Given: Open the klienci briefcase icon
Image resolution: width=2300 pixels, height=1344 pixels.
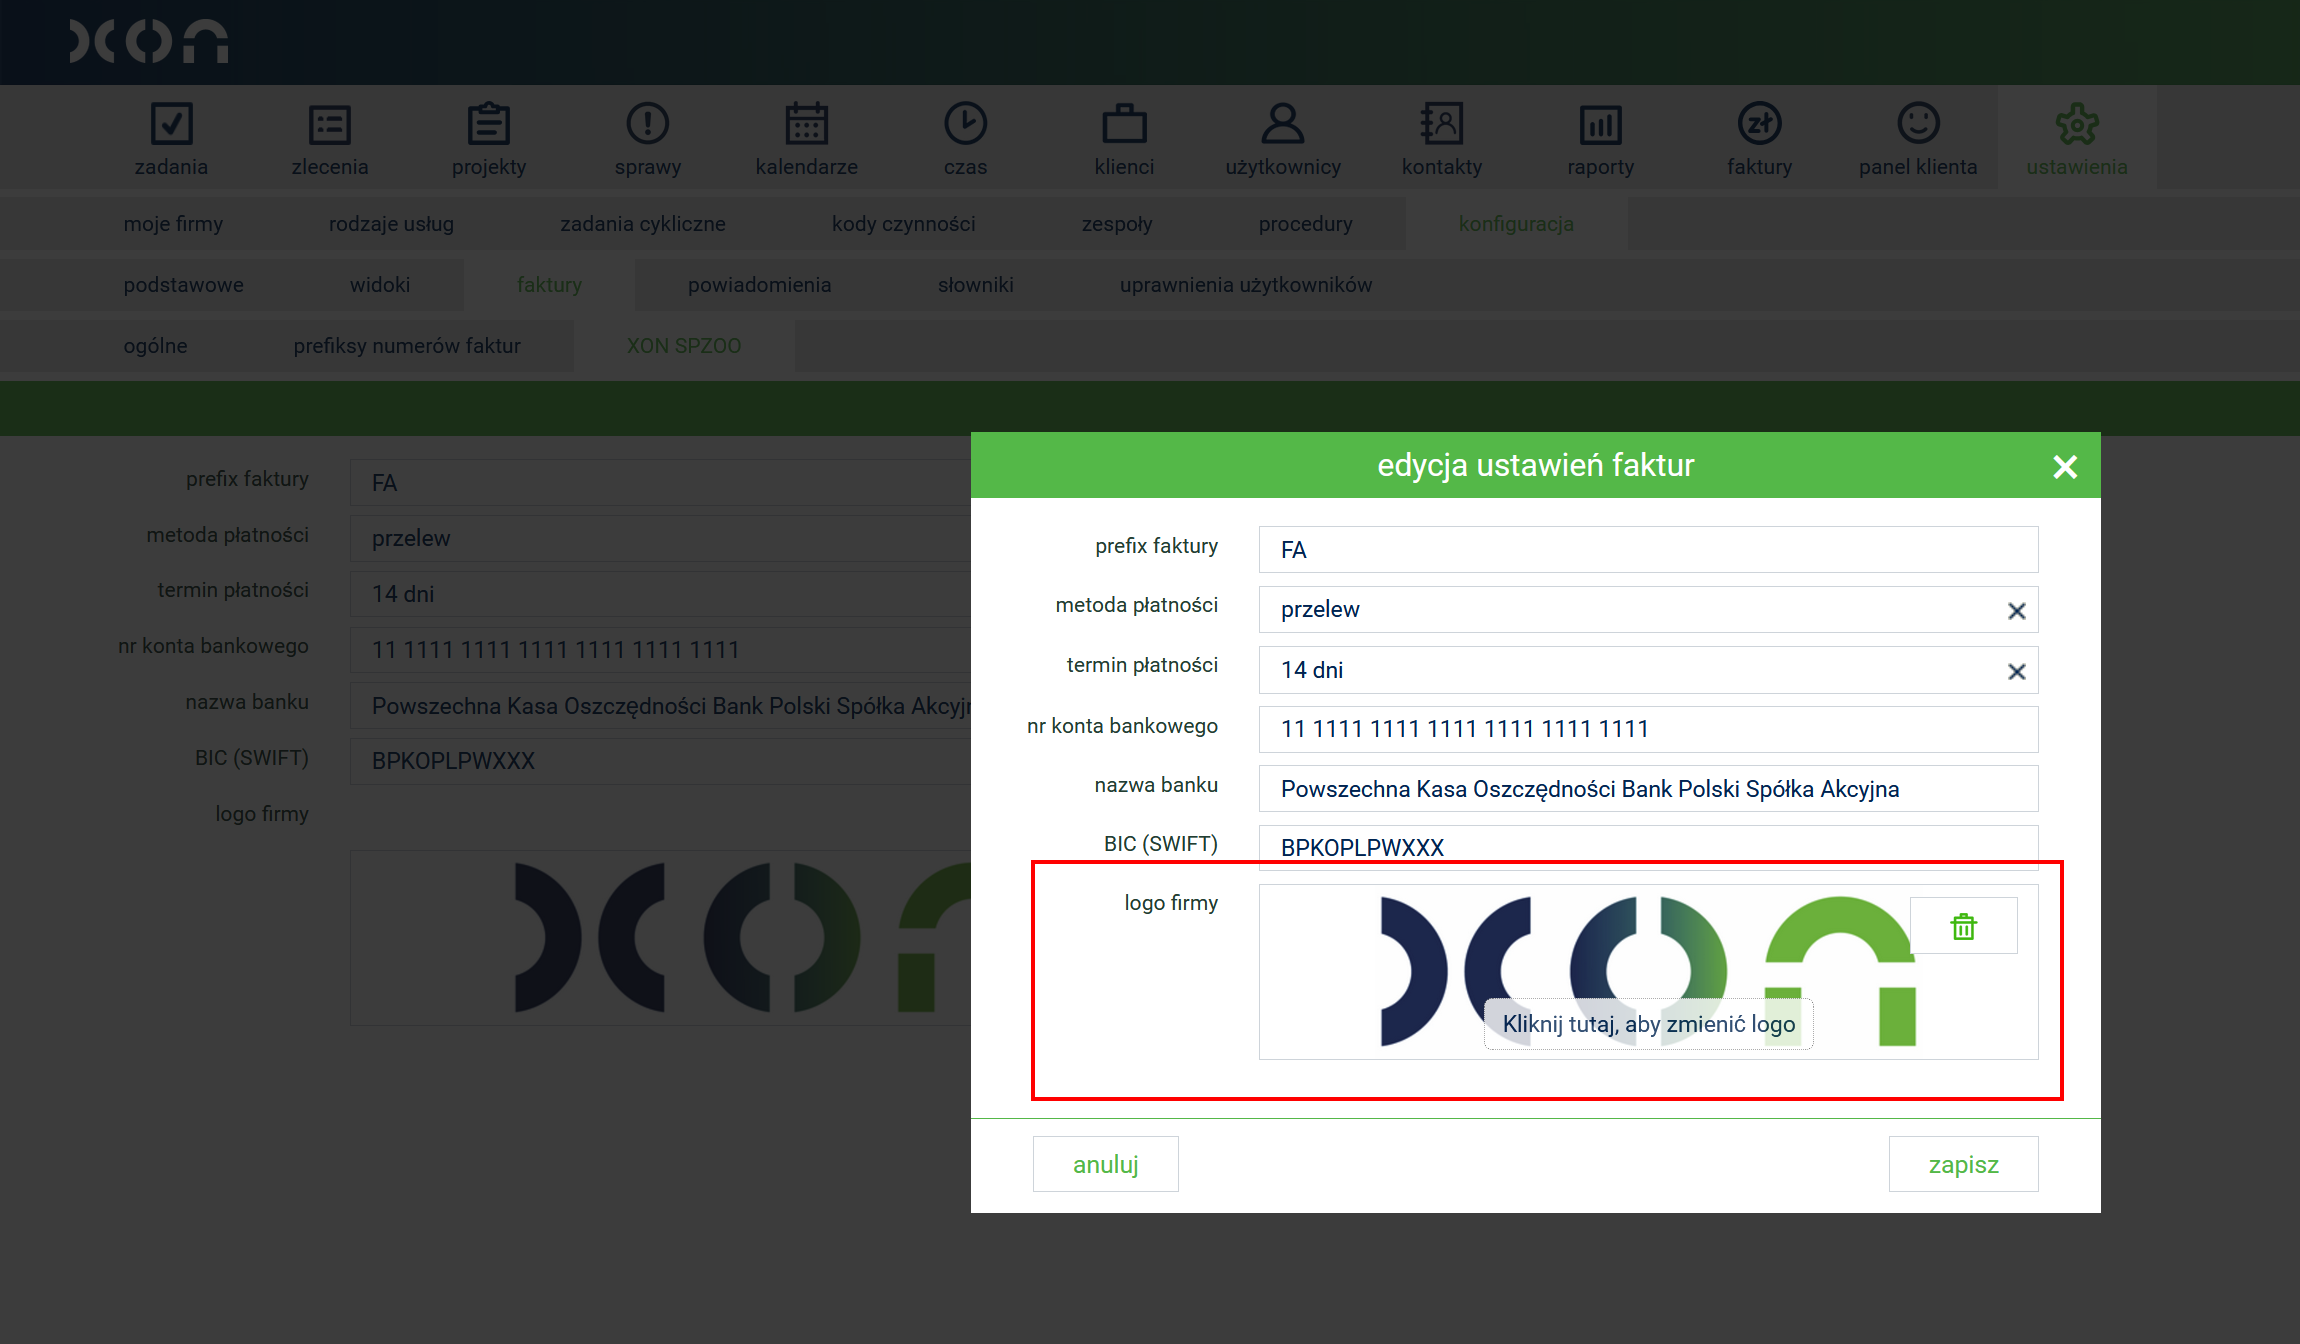Looking at the screenshot, I should (x=1124, y=125).
